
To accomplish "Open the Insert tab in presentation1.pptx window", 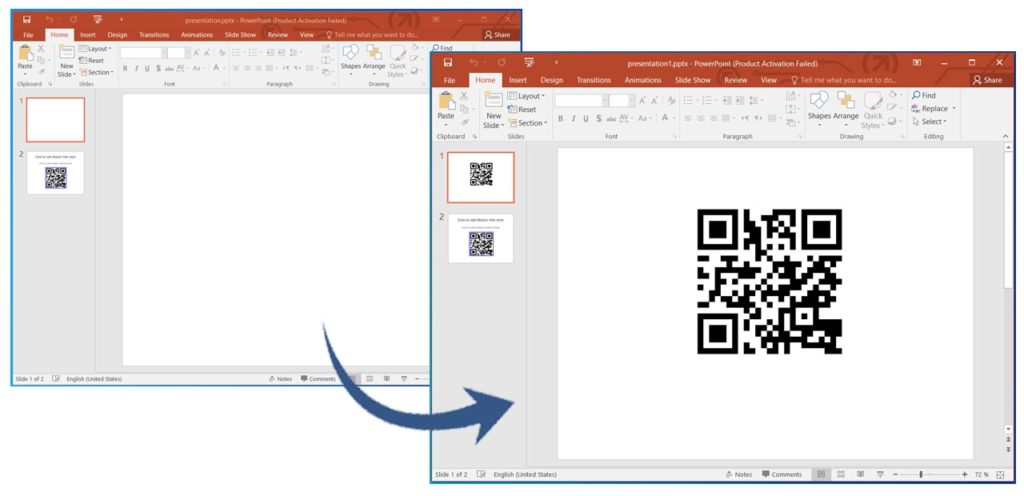I will click(x=517, y=80).
